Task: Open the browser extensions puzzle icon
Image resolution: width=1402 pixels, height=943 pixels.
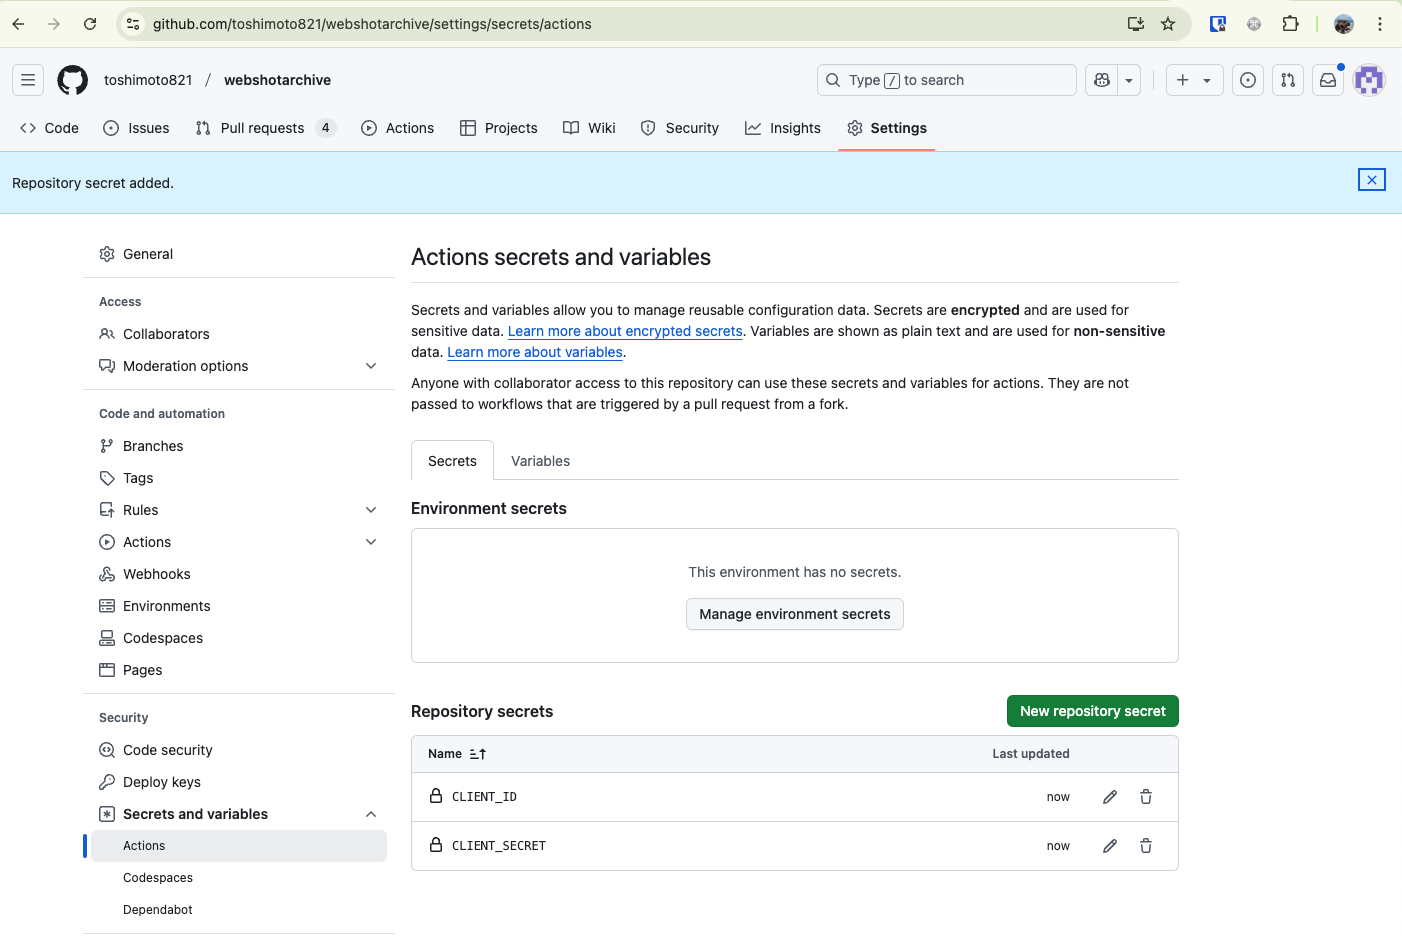Action: (1290, 23)
